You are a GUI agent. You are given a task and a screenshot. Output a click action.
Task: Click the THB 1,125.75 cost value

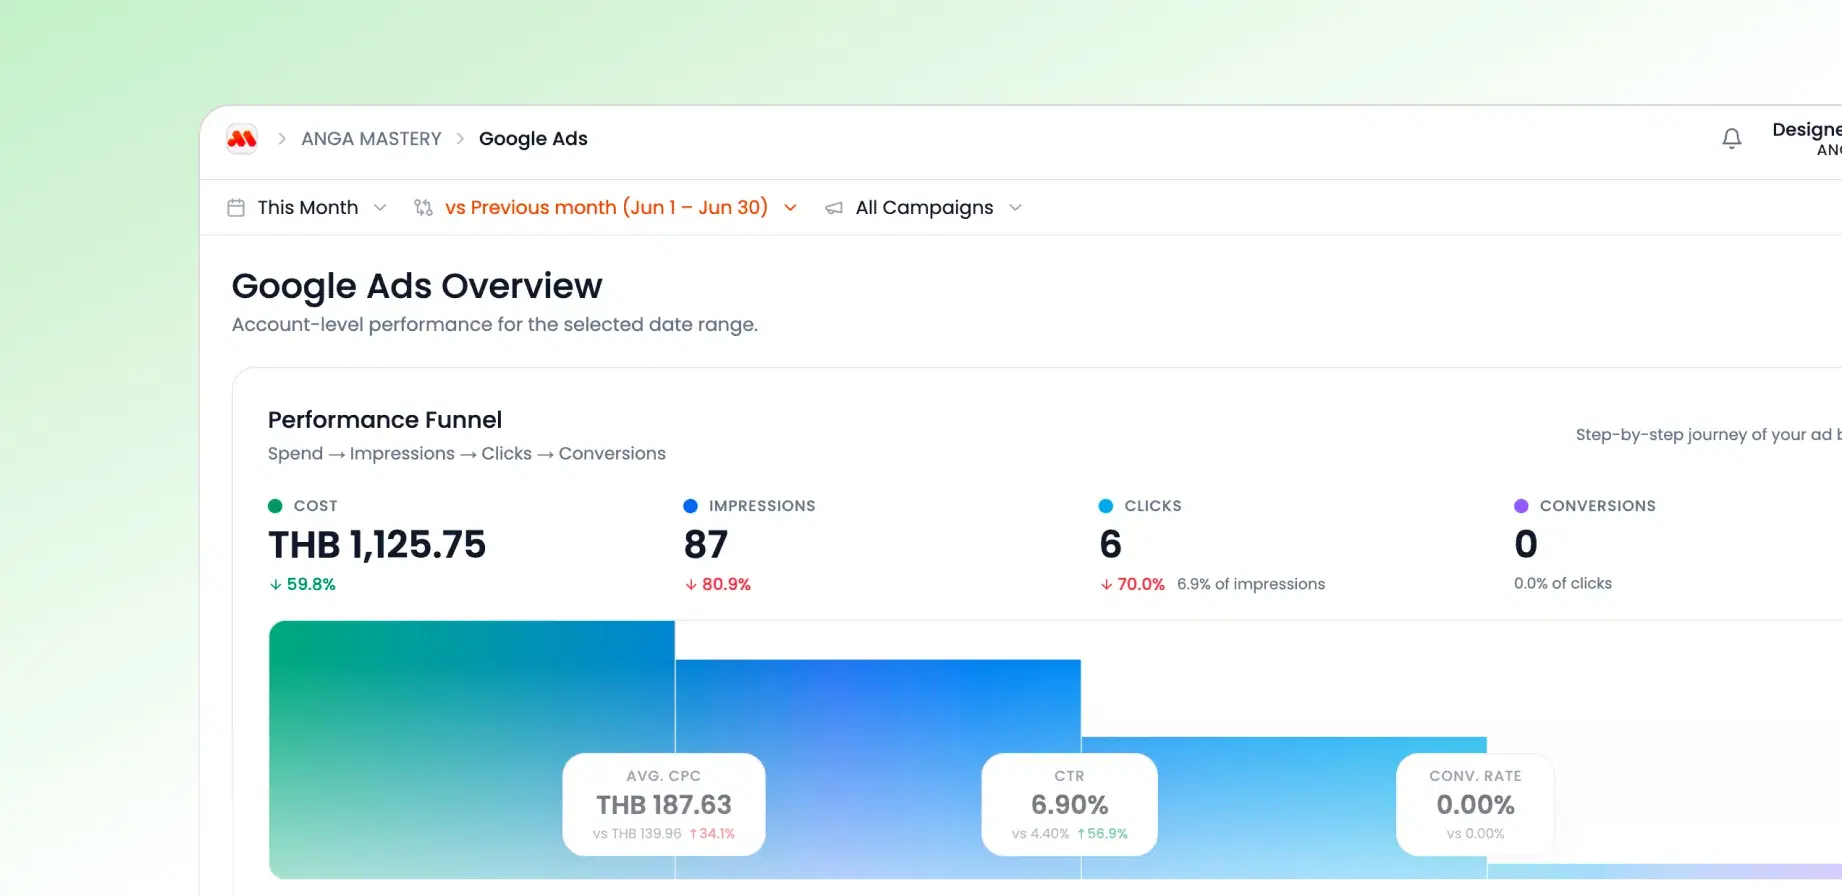click(377, 545)
